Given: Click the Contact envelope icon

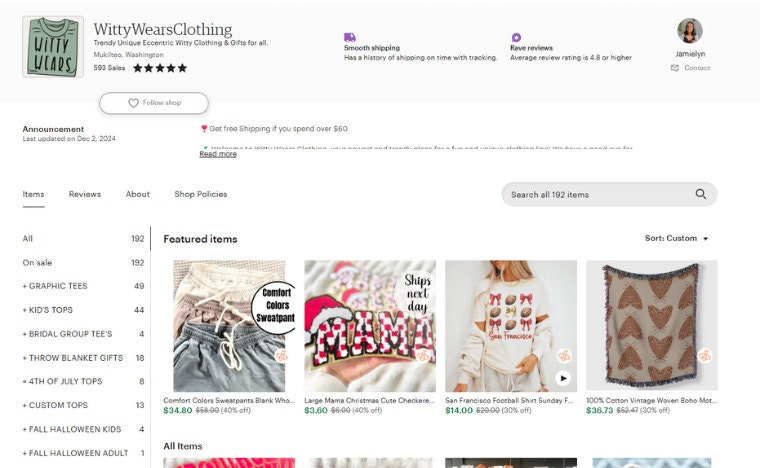Looking at the screenshot, I should point(675,68).
